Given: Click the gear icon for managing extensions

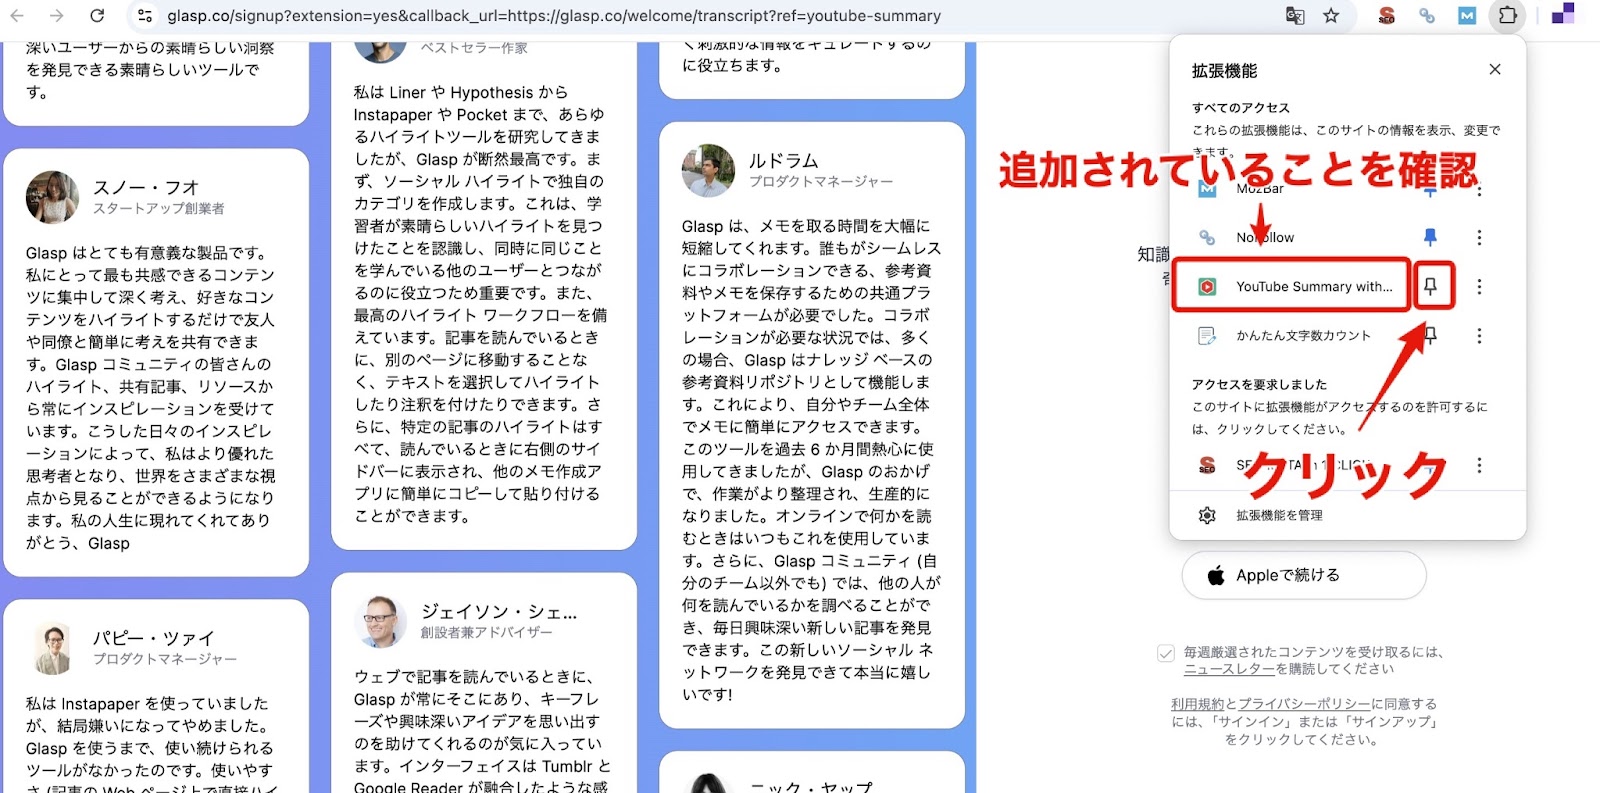Looking at the screenshot, I should pos(1207,515).
